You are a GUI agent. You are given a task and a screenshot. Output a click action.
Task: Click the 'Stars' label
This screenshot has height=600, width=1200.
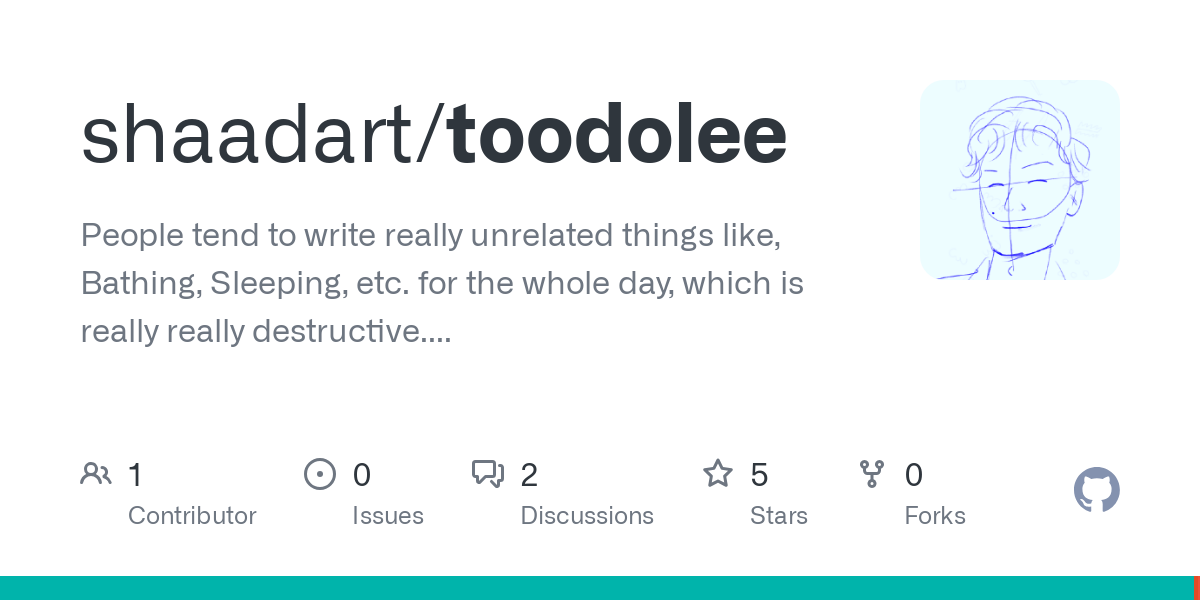(x=779, y=516)
